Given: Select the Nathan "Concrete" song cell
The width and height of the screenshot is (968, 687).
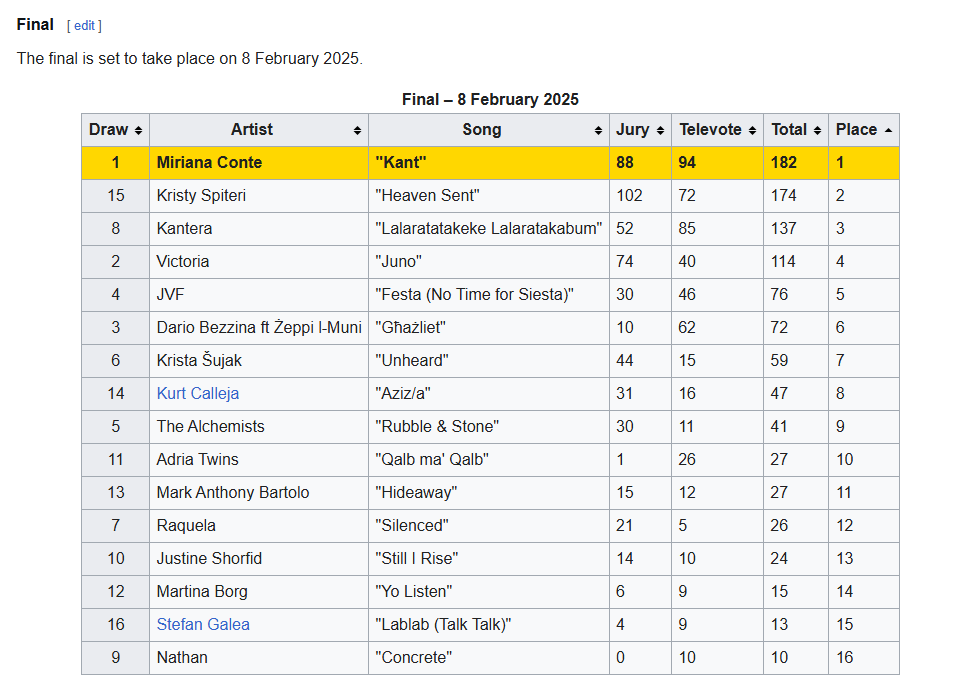Looking at the screenshot, I should tap(488, 657).
